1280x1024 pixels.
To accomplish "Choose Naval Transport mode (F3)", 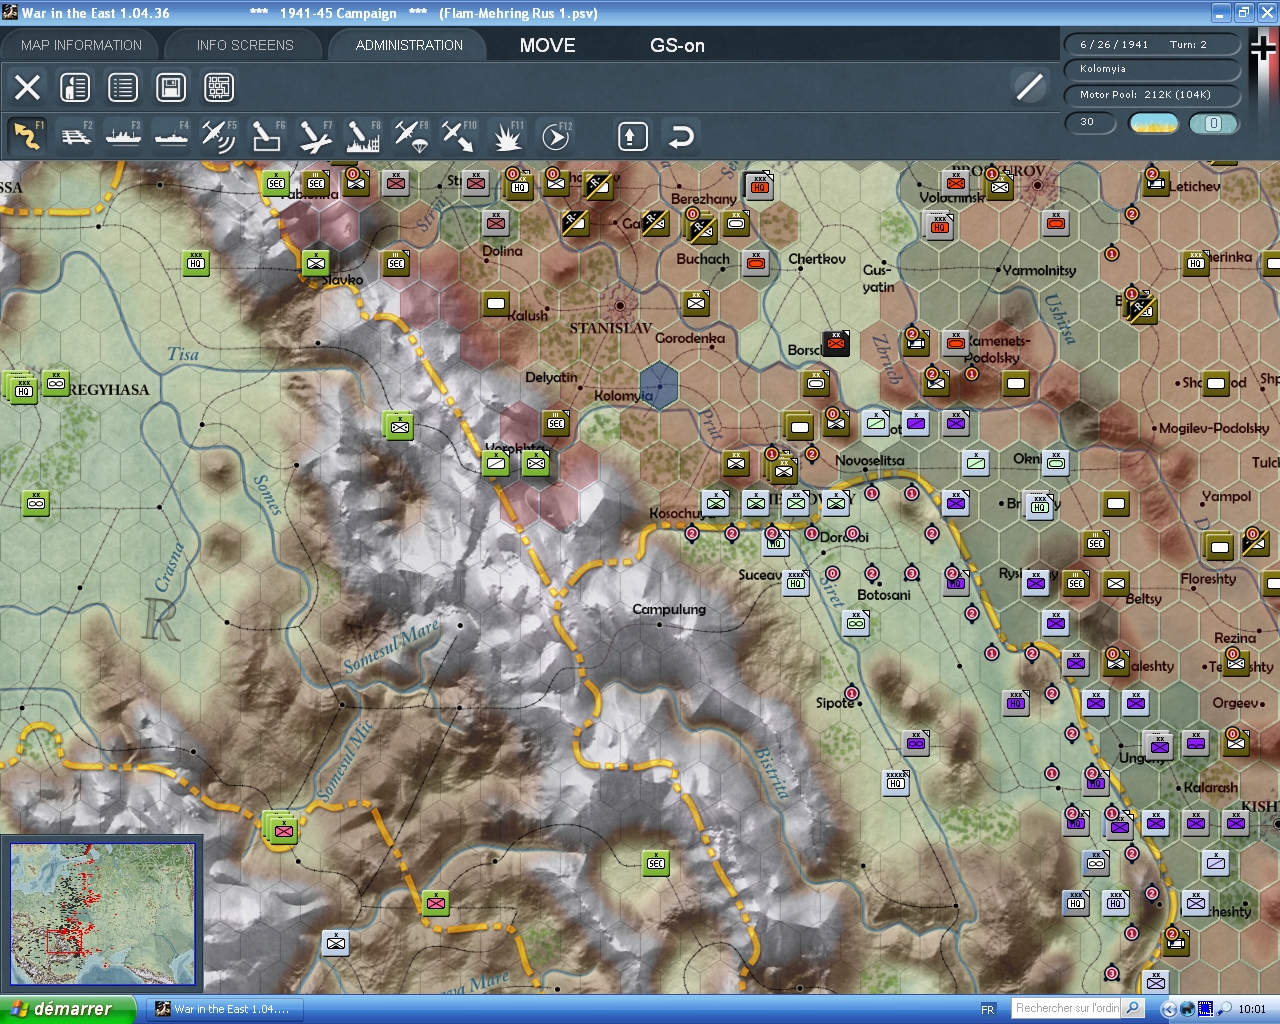I will (x=124, y=135).
